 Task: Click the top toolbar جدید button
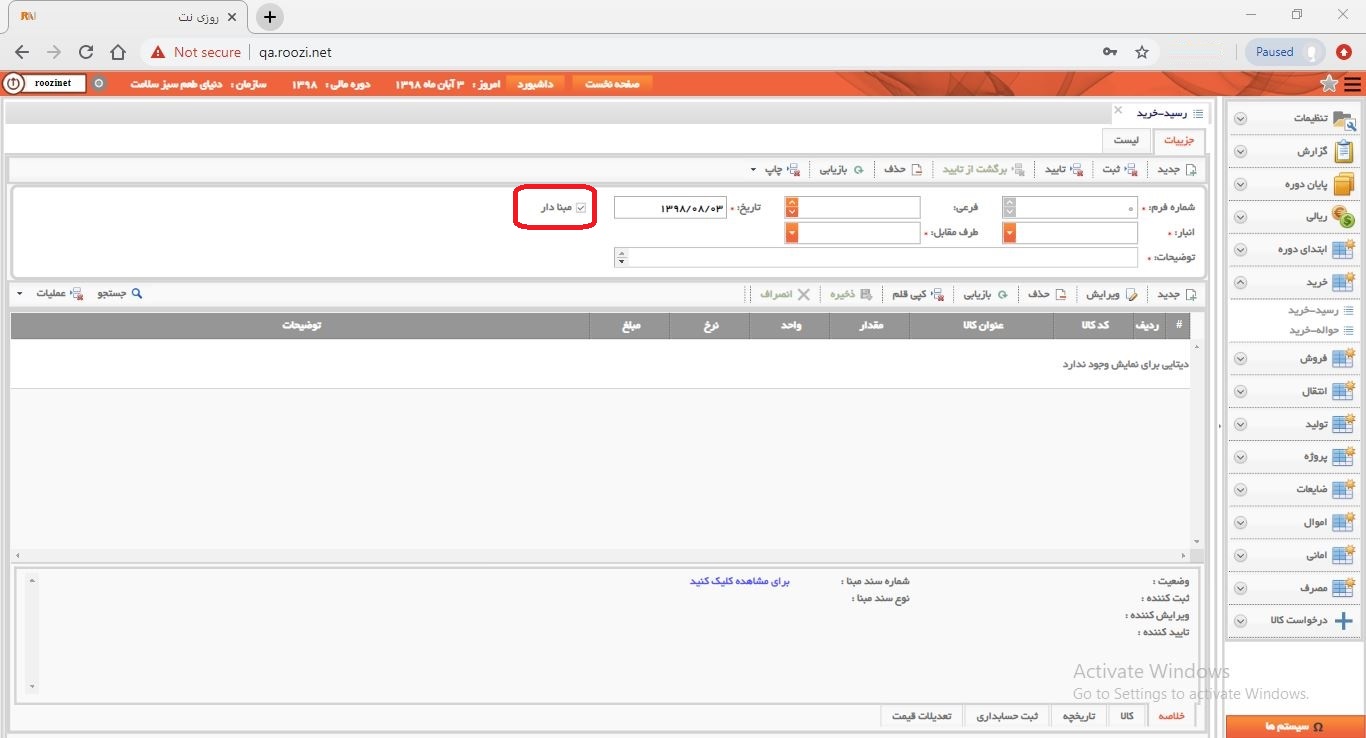tap(1177, 169)
